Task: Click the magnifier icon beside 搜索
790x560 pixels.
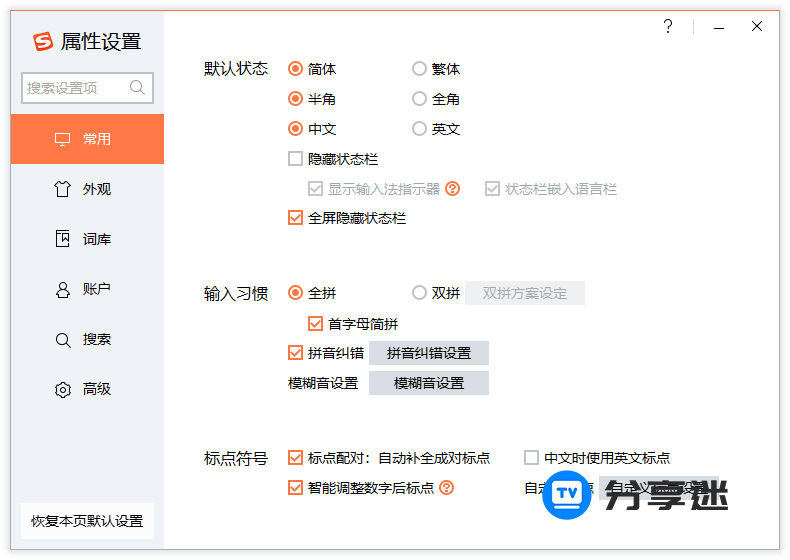Action: pos(62,340)
